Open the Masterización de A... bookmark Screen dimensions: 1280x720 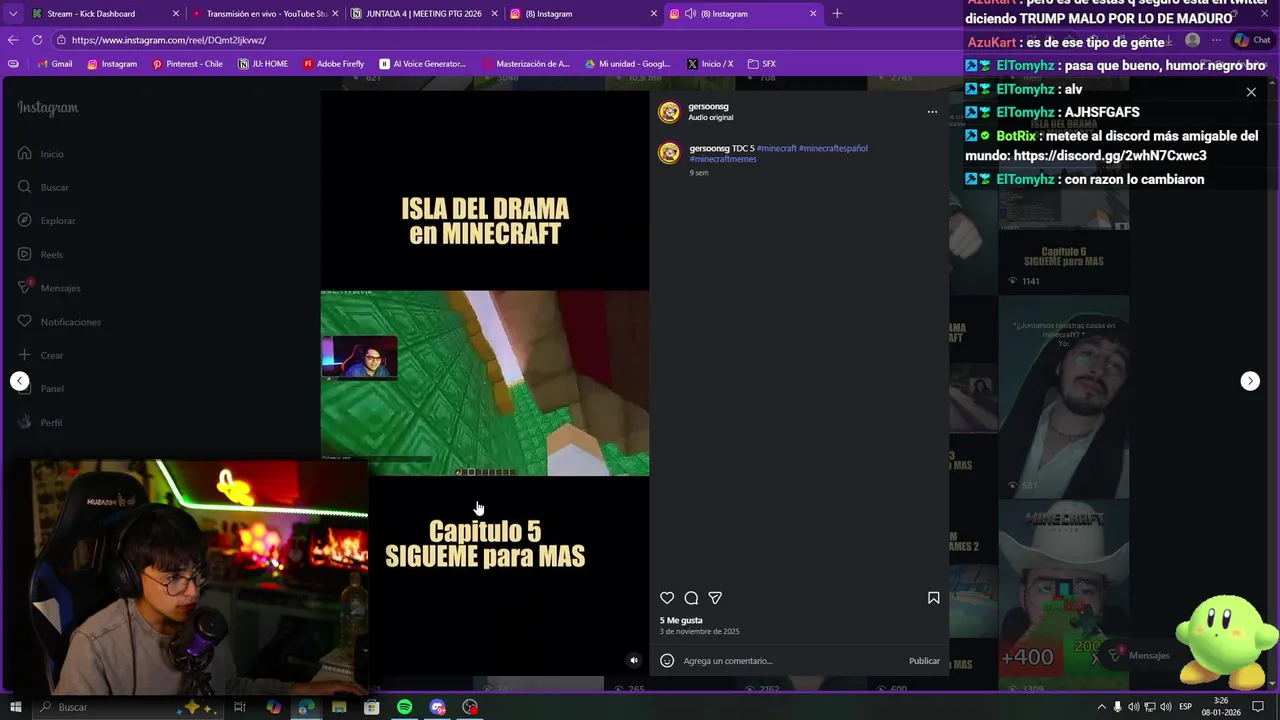(525, 64)
